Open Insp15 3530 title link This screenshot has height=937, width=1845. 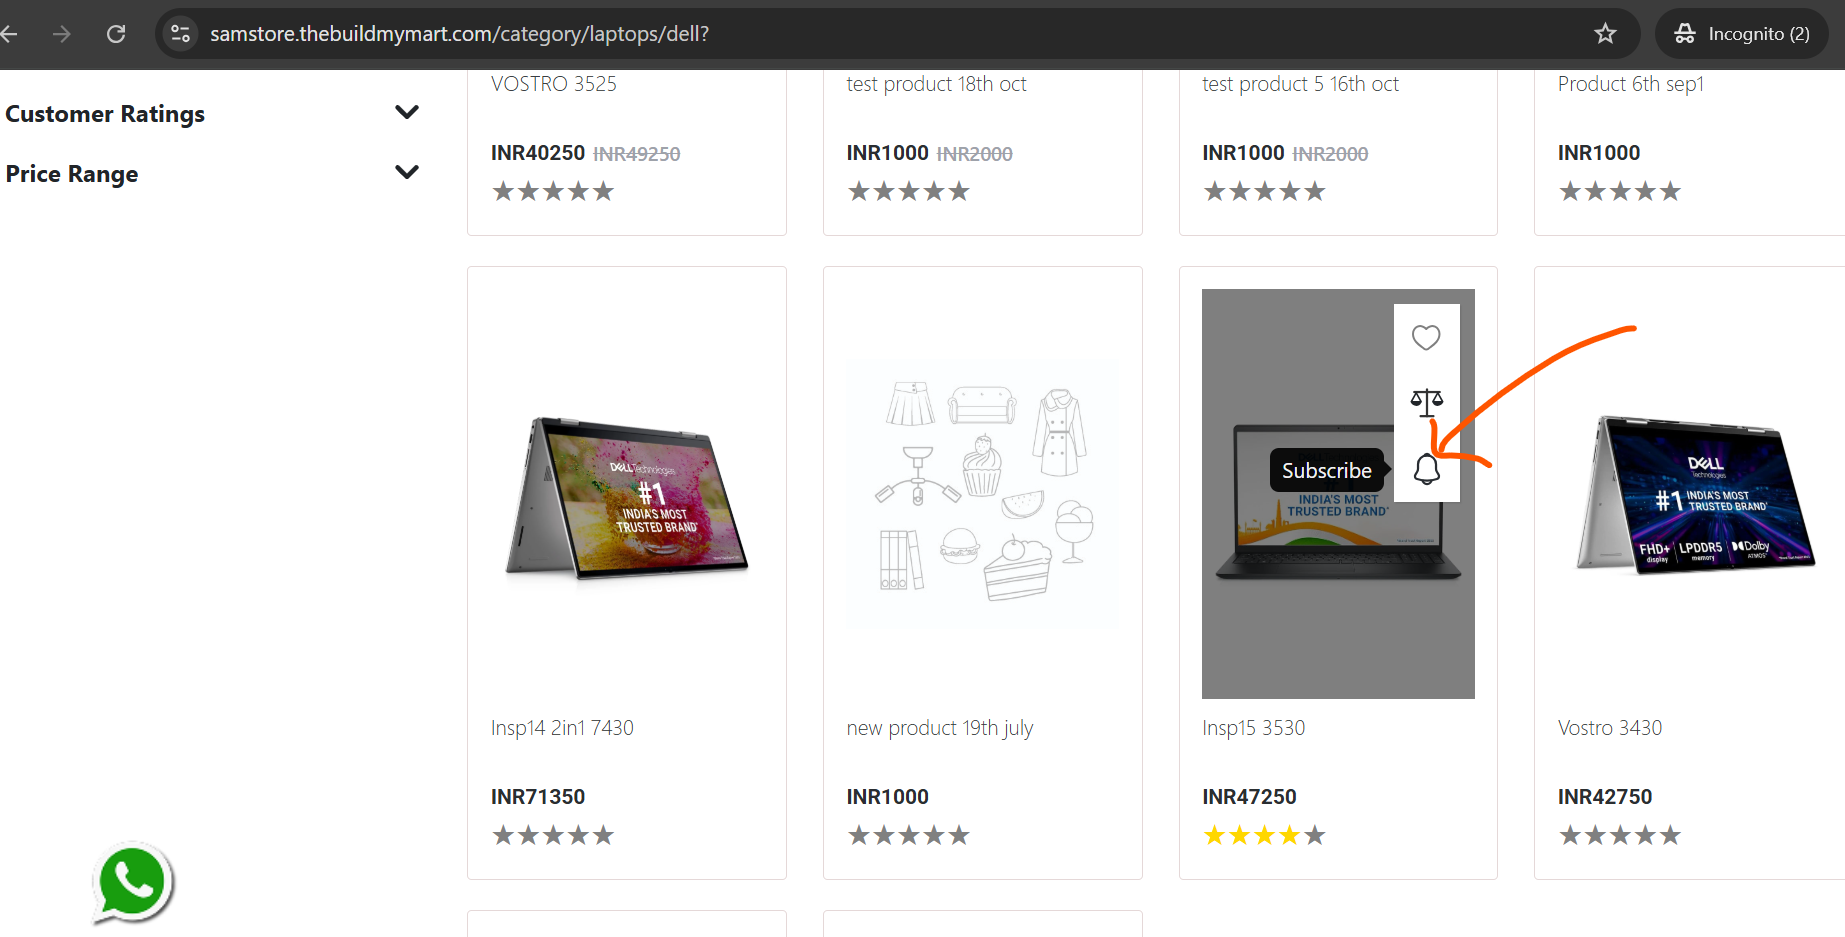(x=1254, y=728)
